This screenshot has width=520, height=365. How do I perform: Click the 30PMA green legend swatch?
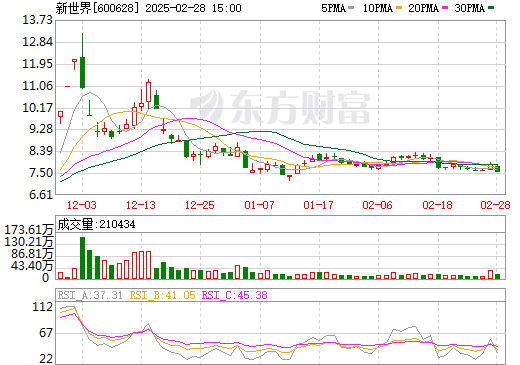pos(491,8)
